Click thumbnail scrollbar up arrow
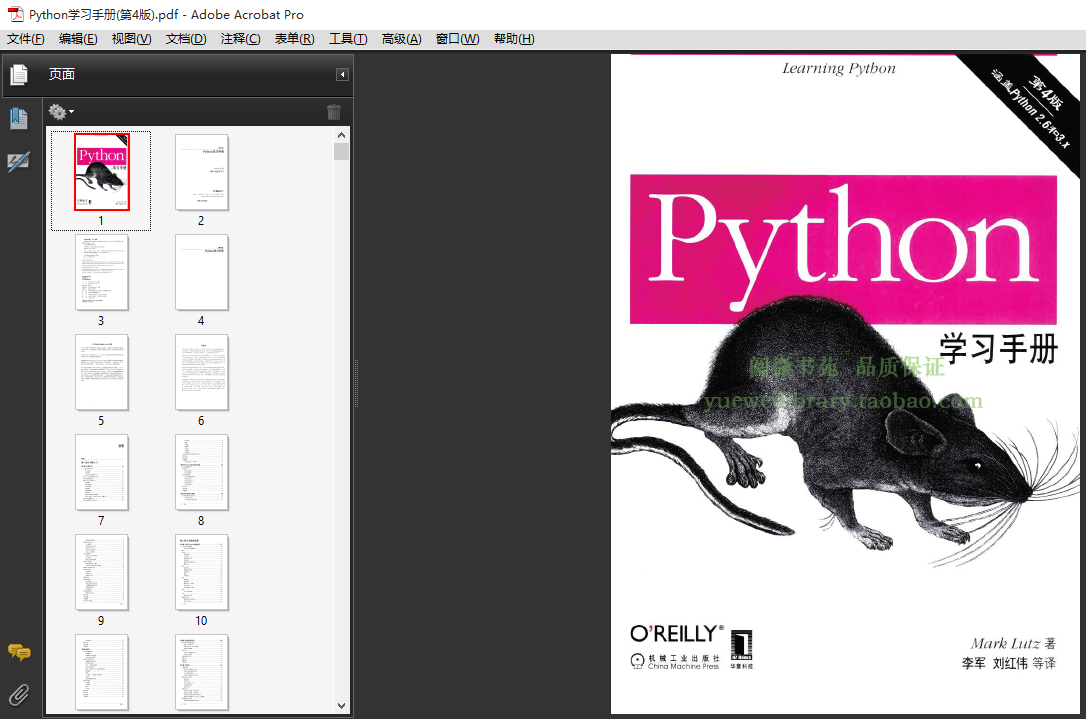Screen dimensions: 1086x719 tap(342, 135)
